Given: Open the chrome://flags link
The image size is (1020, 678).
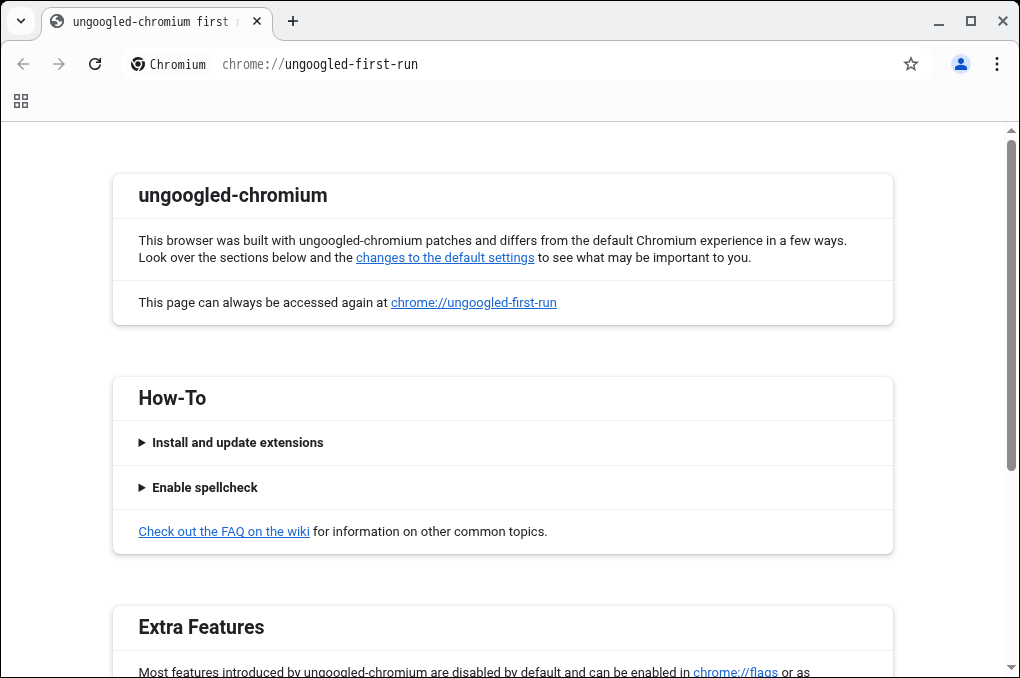Looking at the screenshot, I should coord(735,672).
